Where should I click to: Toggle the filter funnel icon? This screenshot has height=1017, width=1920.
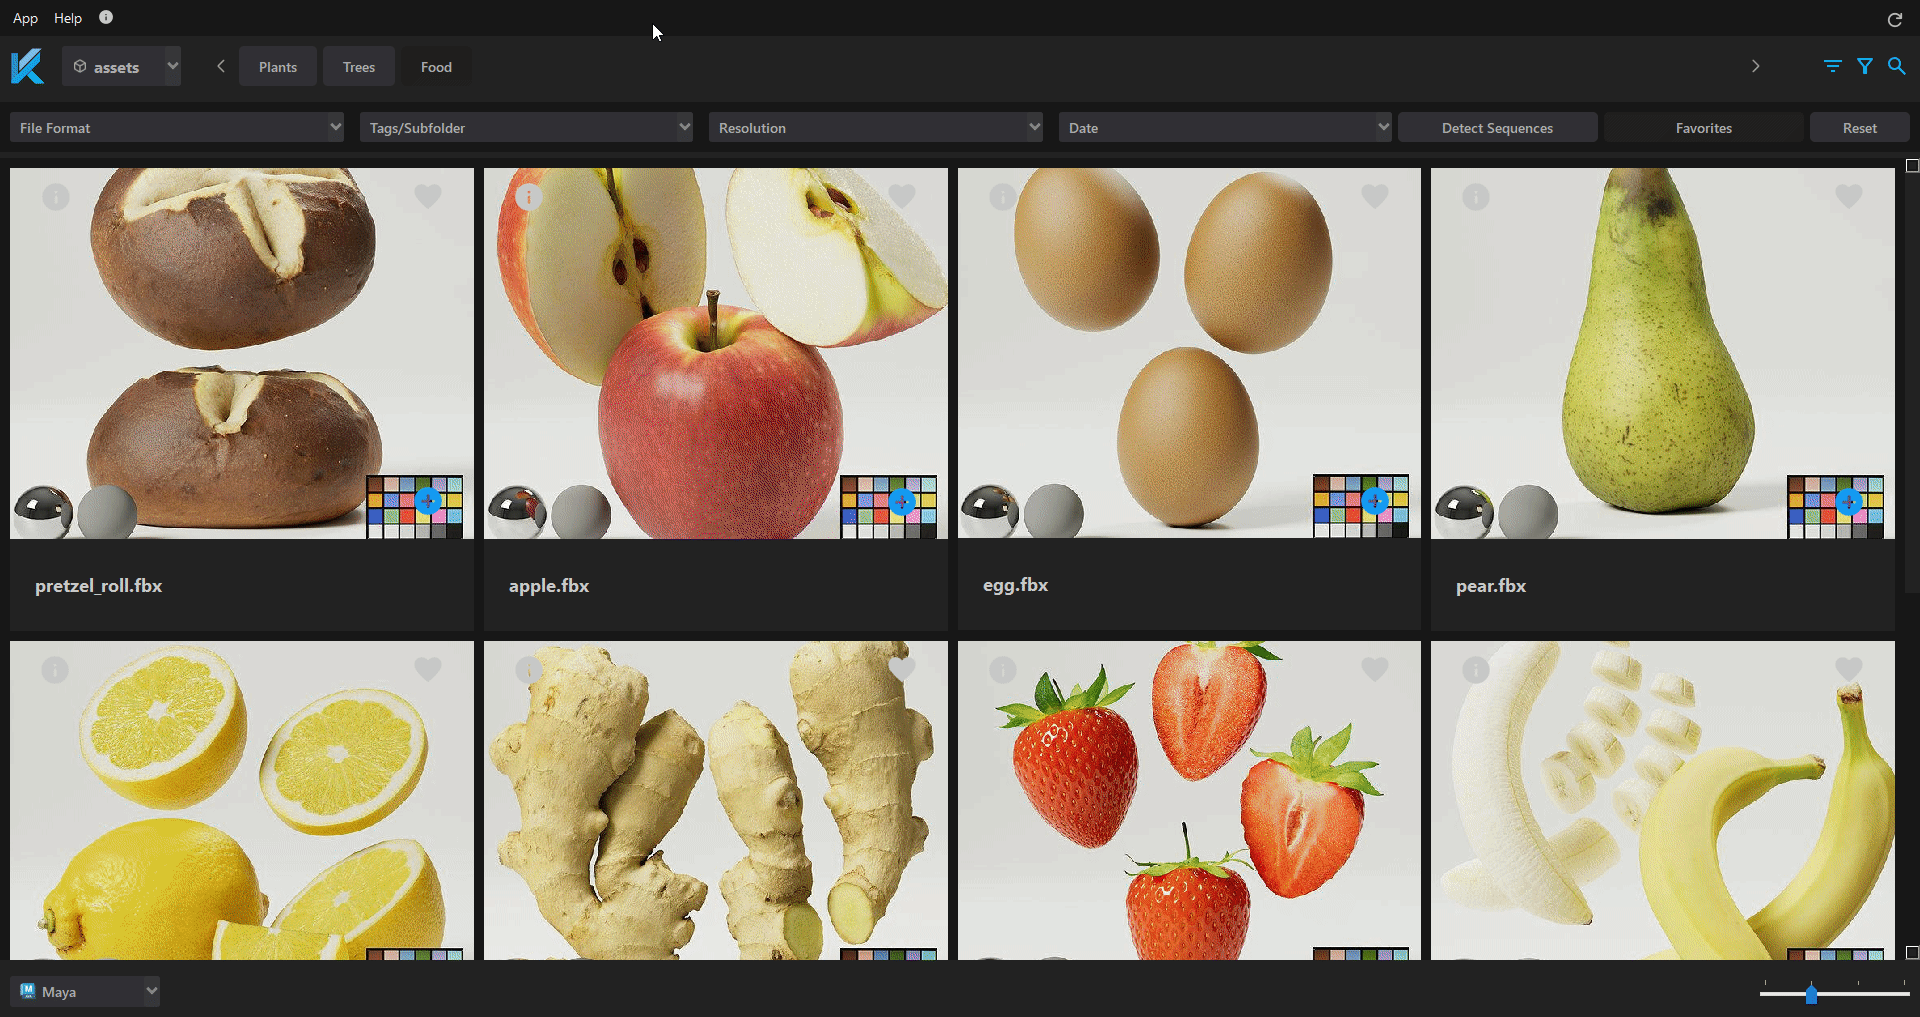click(1865, 66)
